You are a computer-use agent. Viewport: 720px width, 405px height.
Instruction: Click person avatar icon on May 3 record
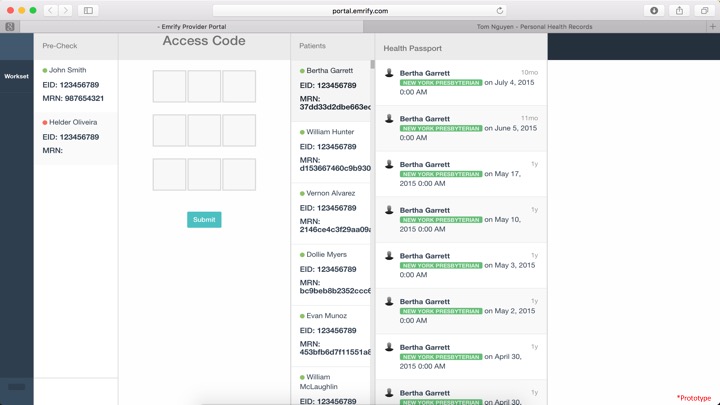pyautogui.click(x=389, y=255)
